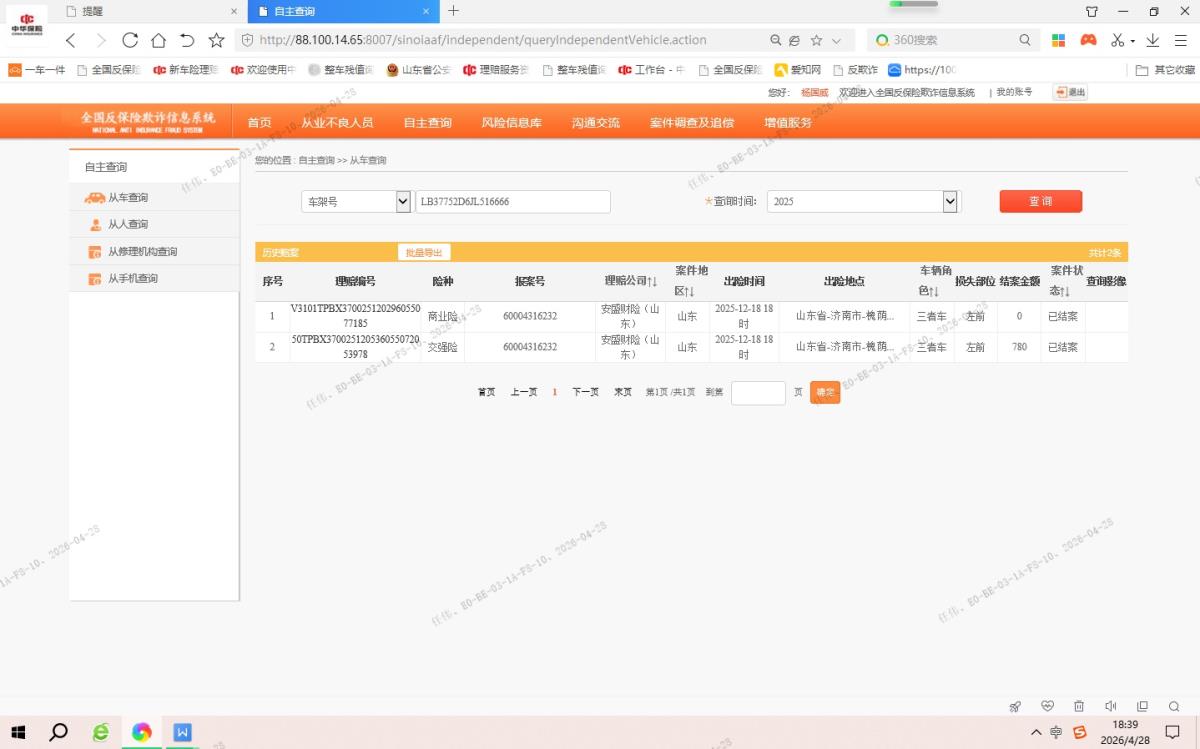This screenshot has width=1200, height=749.
Task: Click the shirt skin icon in title bar
Action: 1092,11
